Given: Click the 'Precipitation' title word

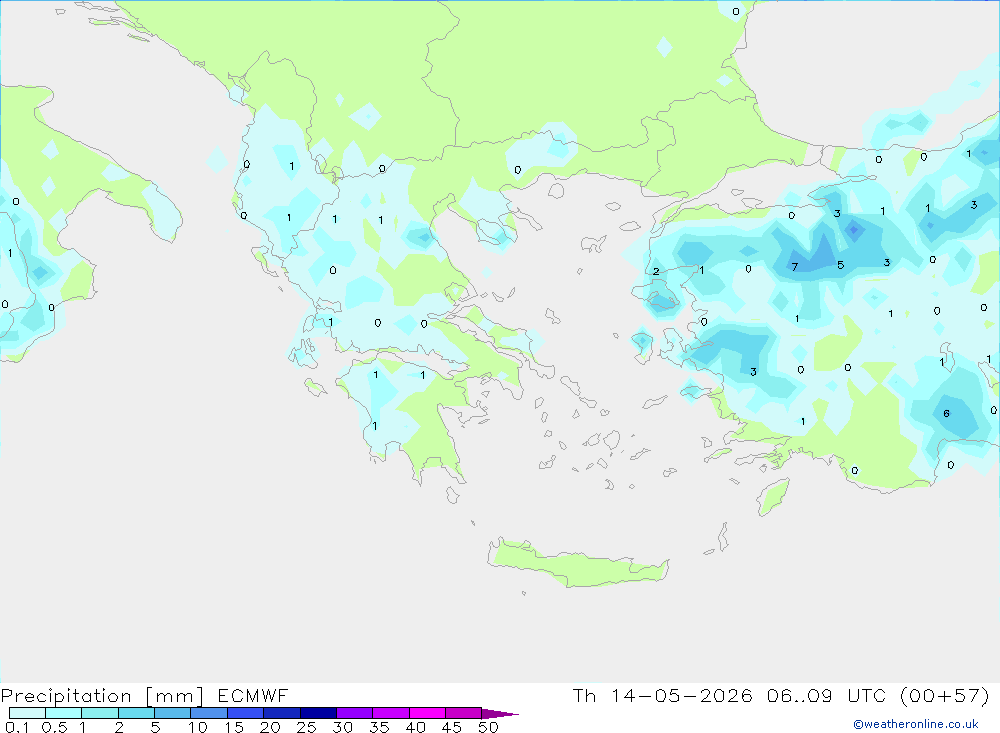Looking at the screenshot, I should point(66,696).
